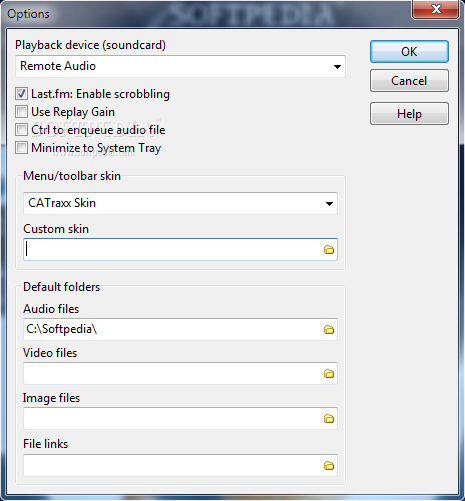Expand the Playback device dropdown arrow
The width and height of the screenshot is (465, 501).
pyautogui.click(x=337, y=67)
